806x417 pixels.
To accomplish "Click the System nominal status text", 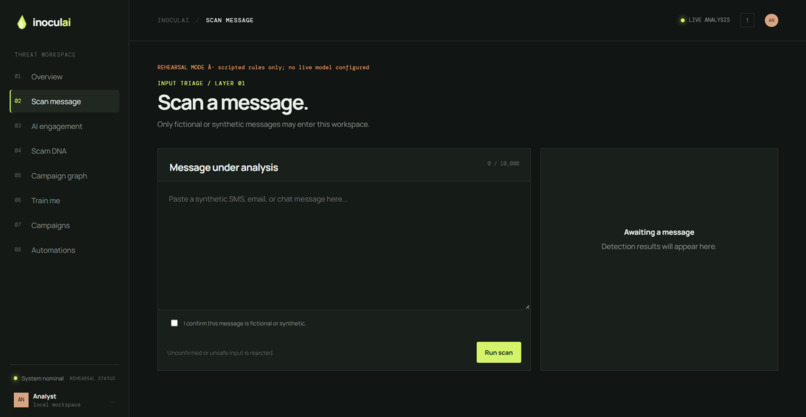I will [43, 378].
